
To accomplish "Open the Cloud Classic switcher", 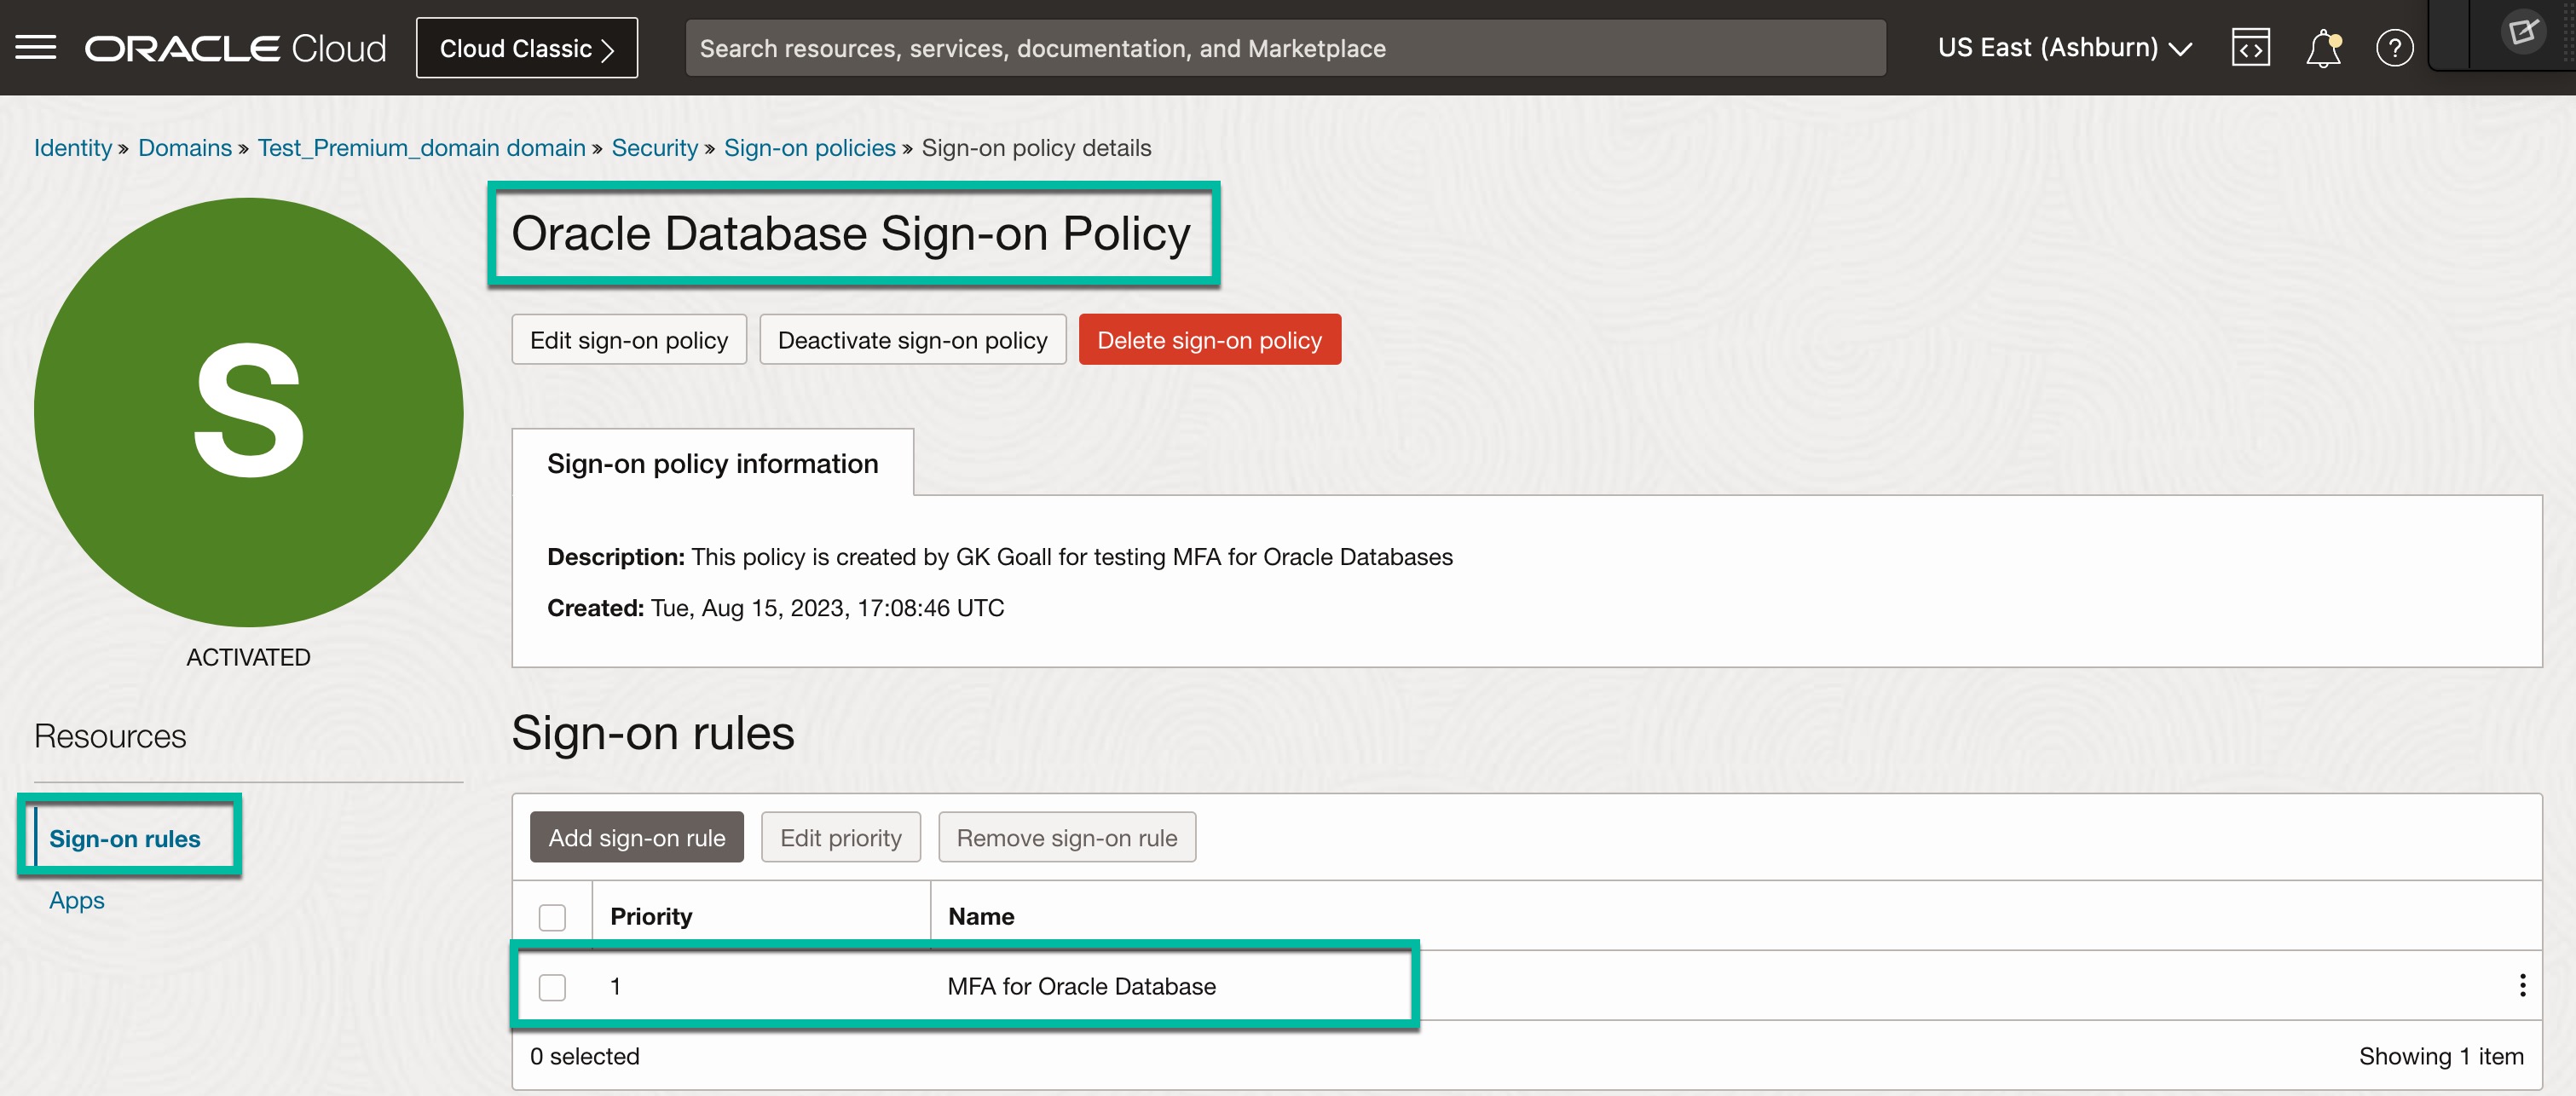I will tap(526, 48).
